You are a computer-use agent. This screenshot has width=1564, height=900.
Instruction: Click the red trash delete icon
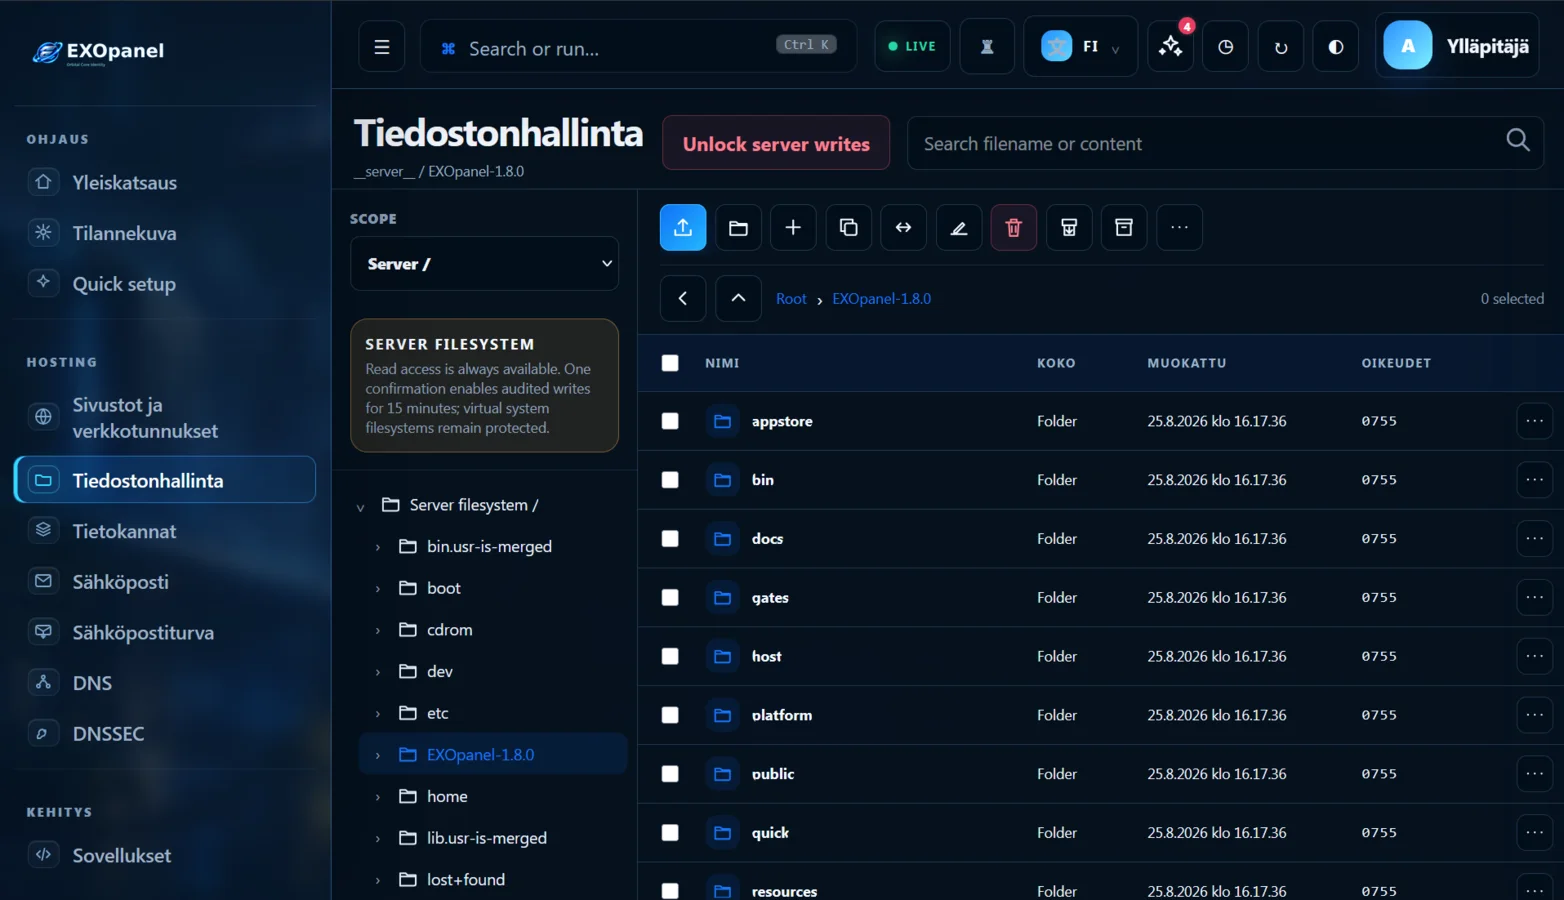coord(1013,227)
